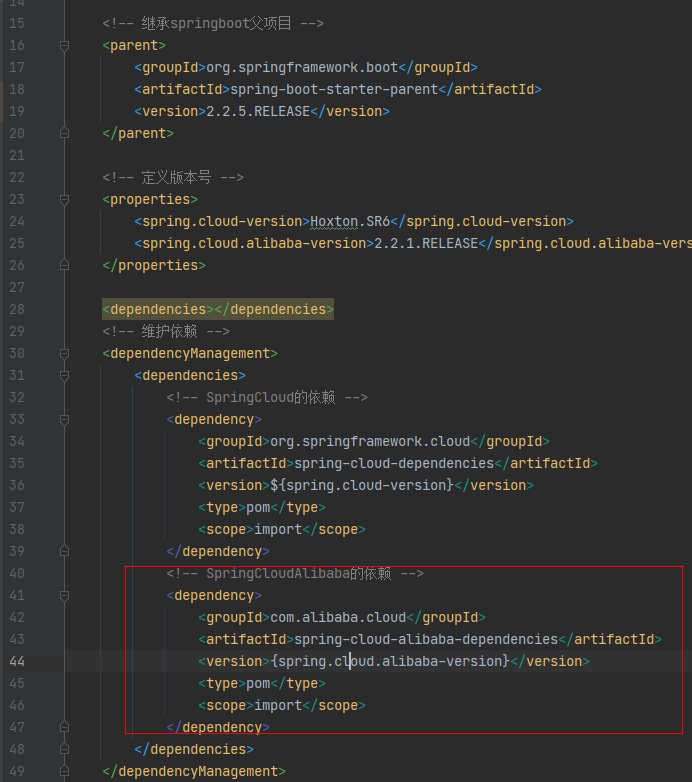Click the highlighted empty dependencies tag

pyautogui.click(x=218, y=309)
